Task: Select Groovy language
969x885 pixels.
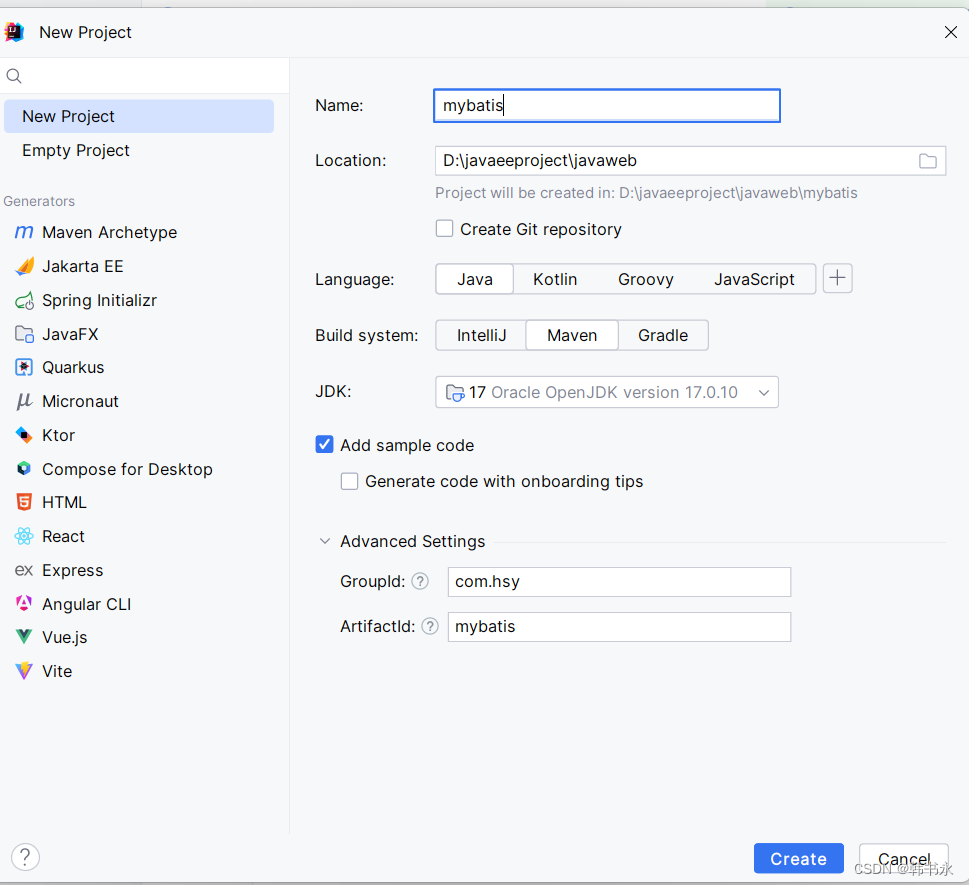Action: point(646,279)
